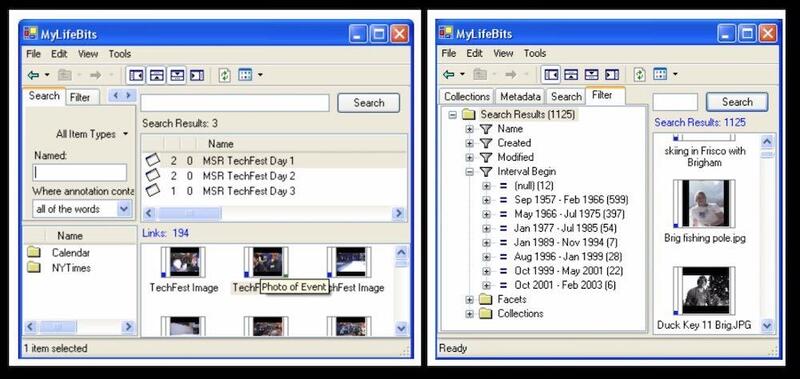Expand the Sep 1957 - Feb 1966 range
Image resolution: width=800 pixels, height=379 pixels.
[486, 200]
